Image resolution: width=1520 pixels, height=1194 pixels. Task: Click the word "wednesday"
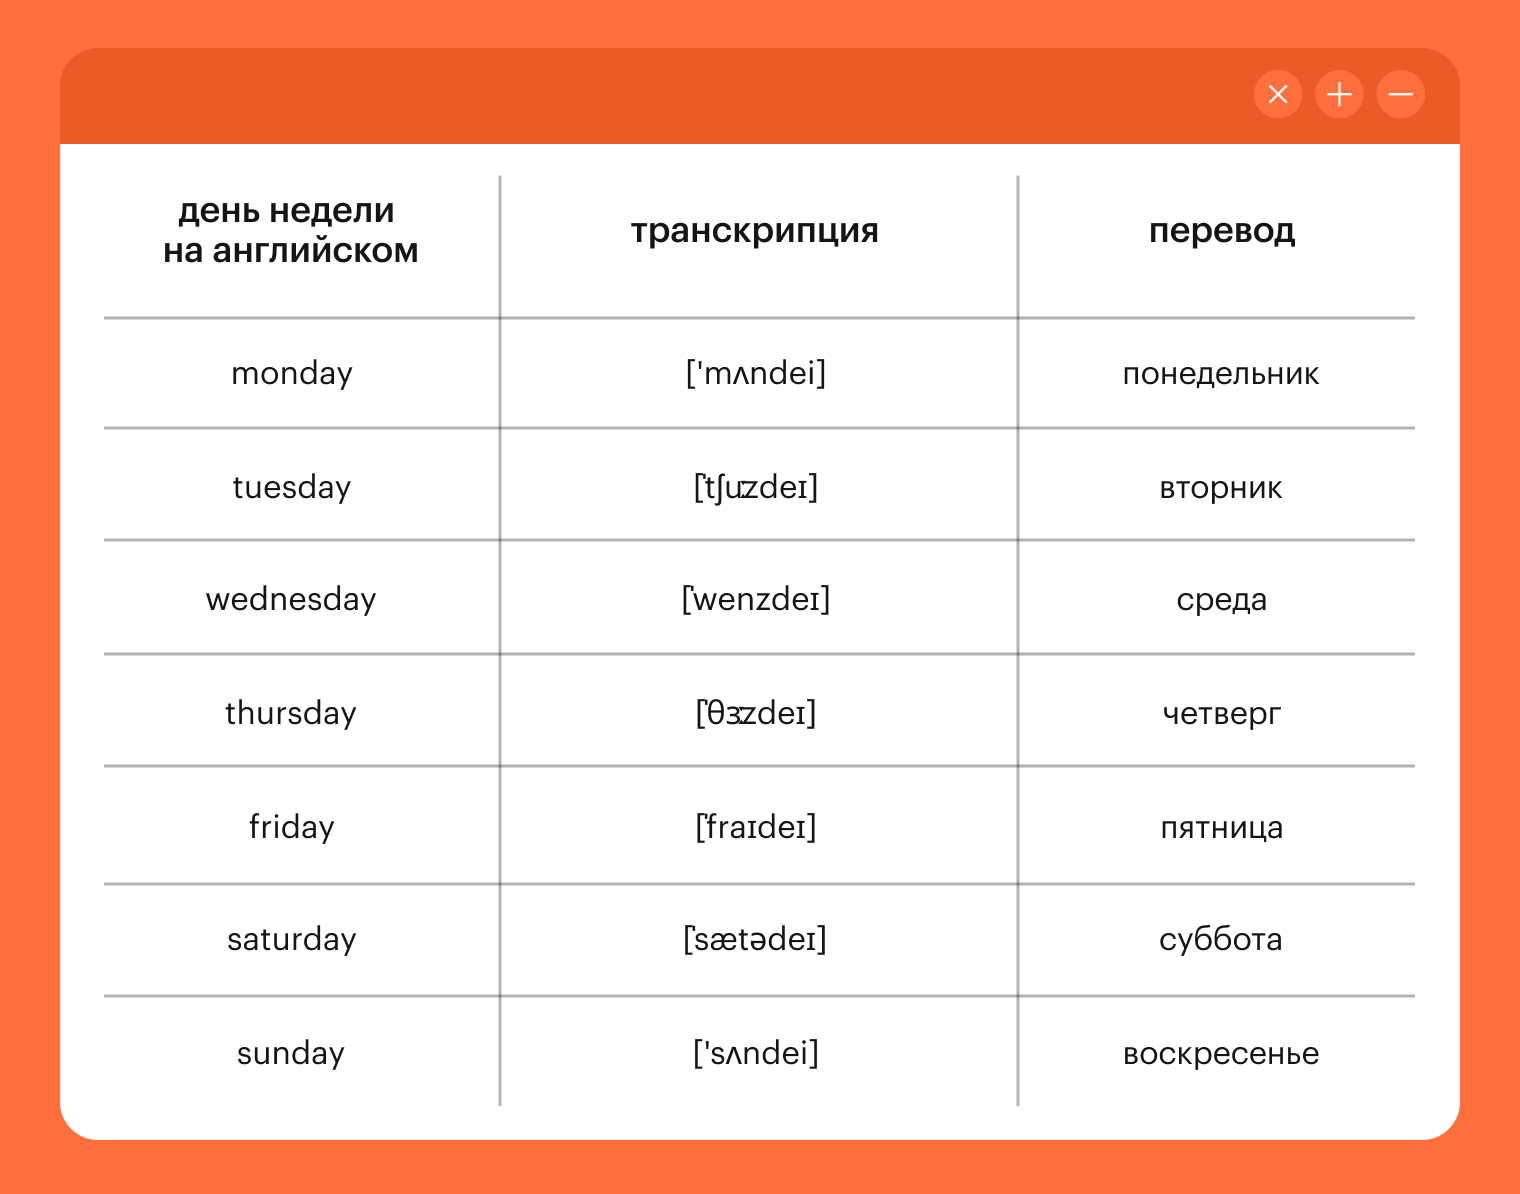coord(291,599)
